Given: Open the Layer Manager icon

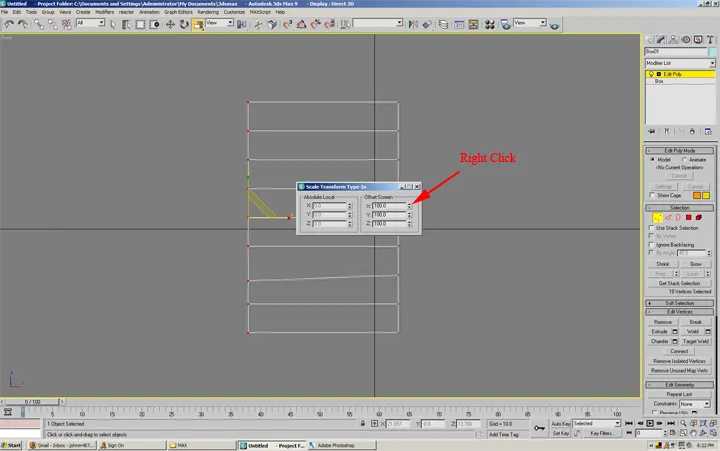Looking at the screenshot, I should 443,24.
